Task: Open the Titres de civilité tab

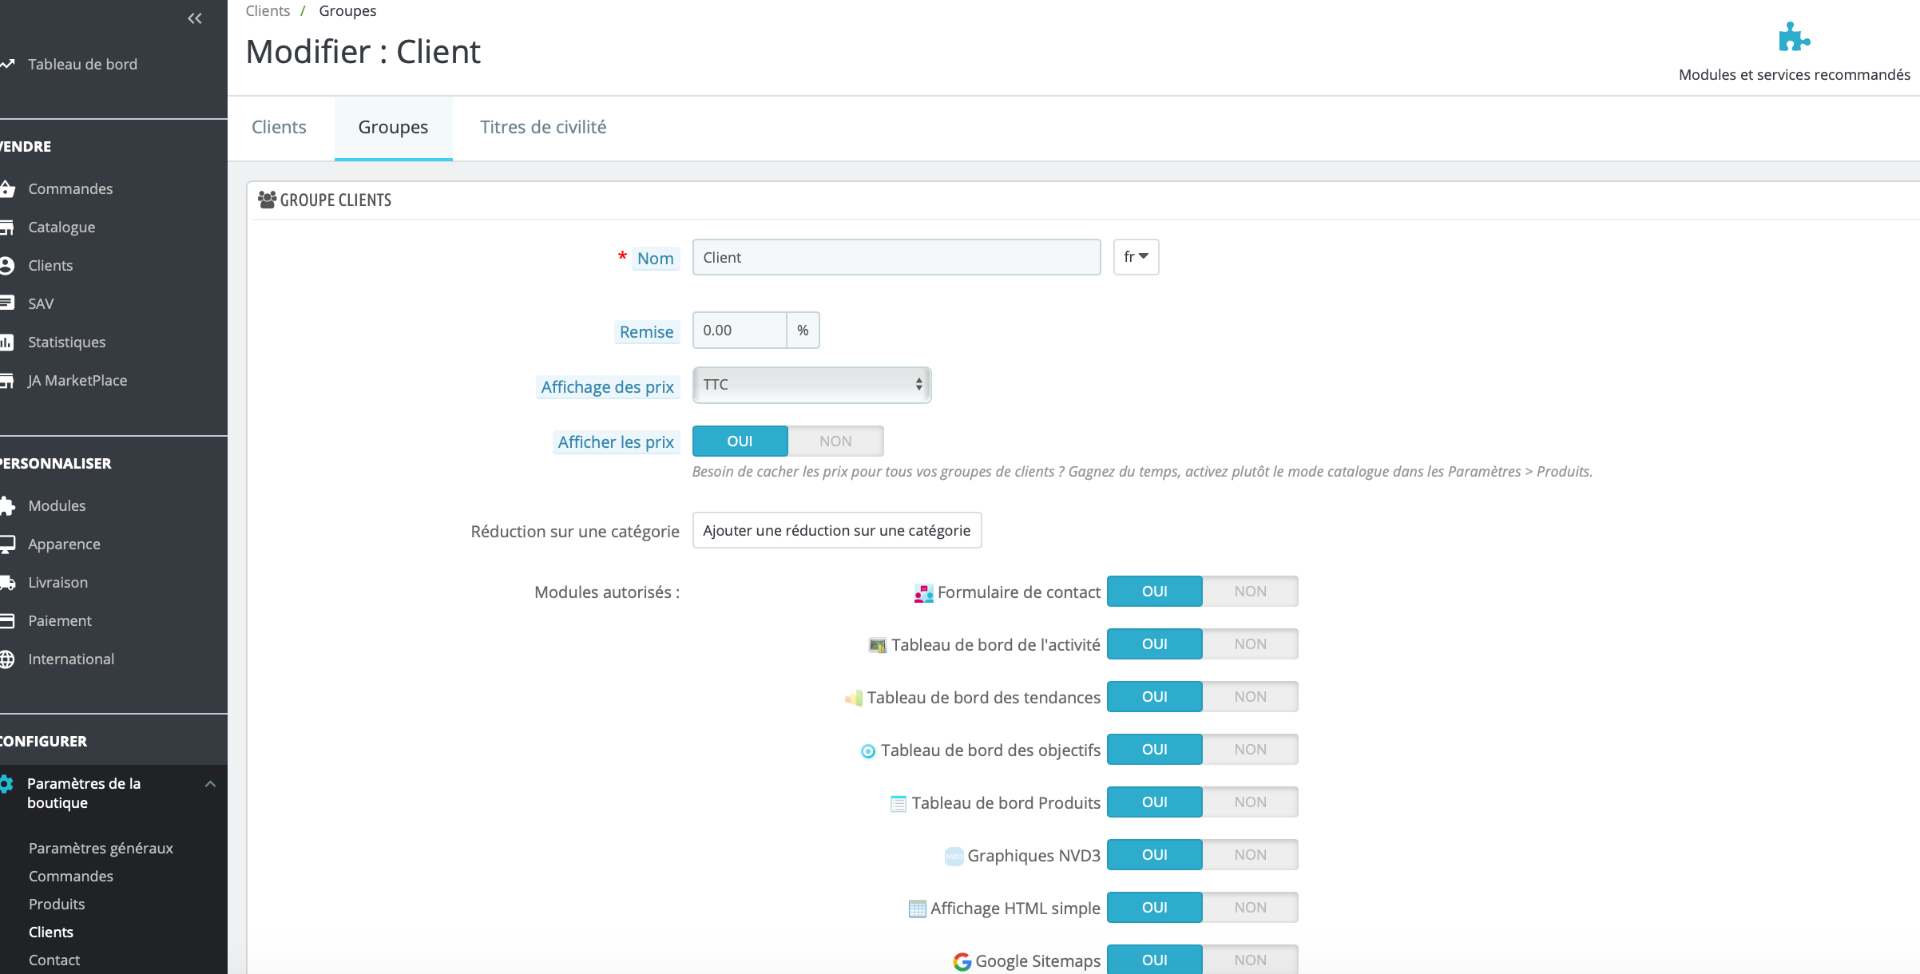Action: tap(543, 127)
